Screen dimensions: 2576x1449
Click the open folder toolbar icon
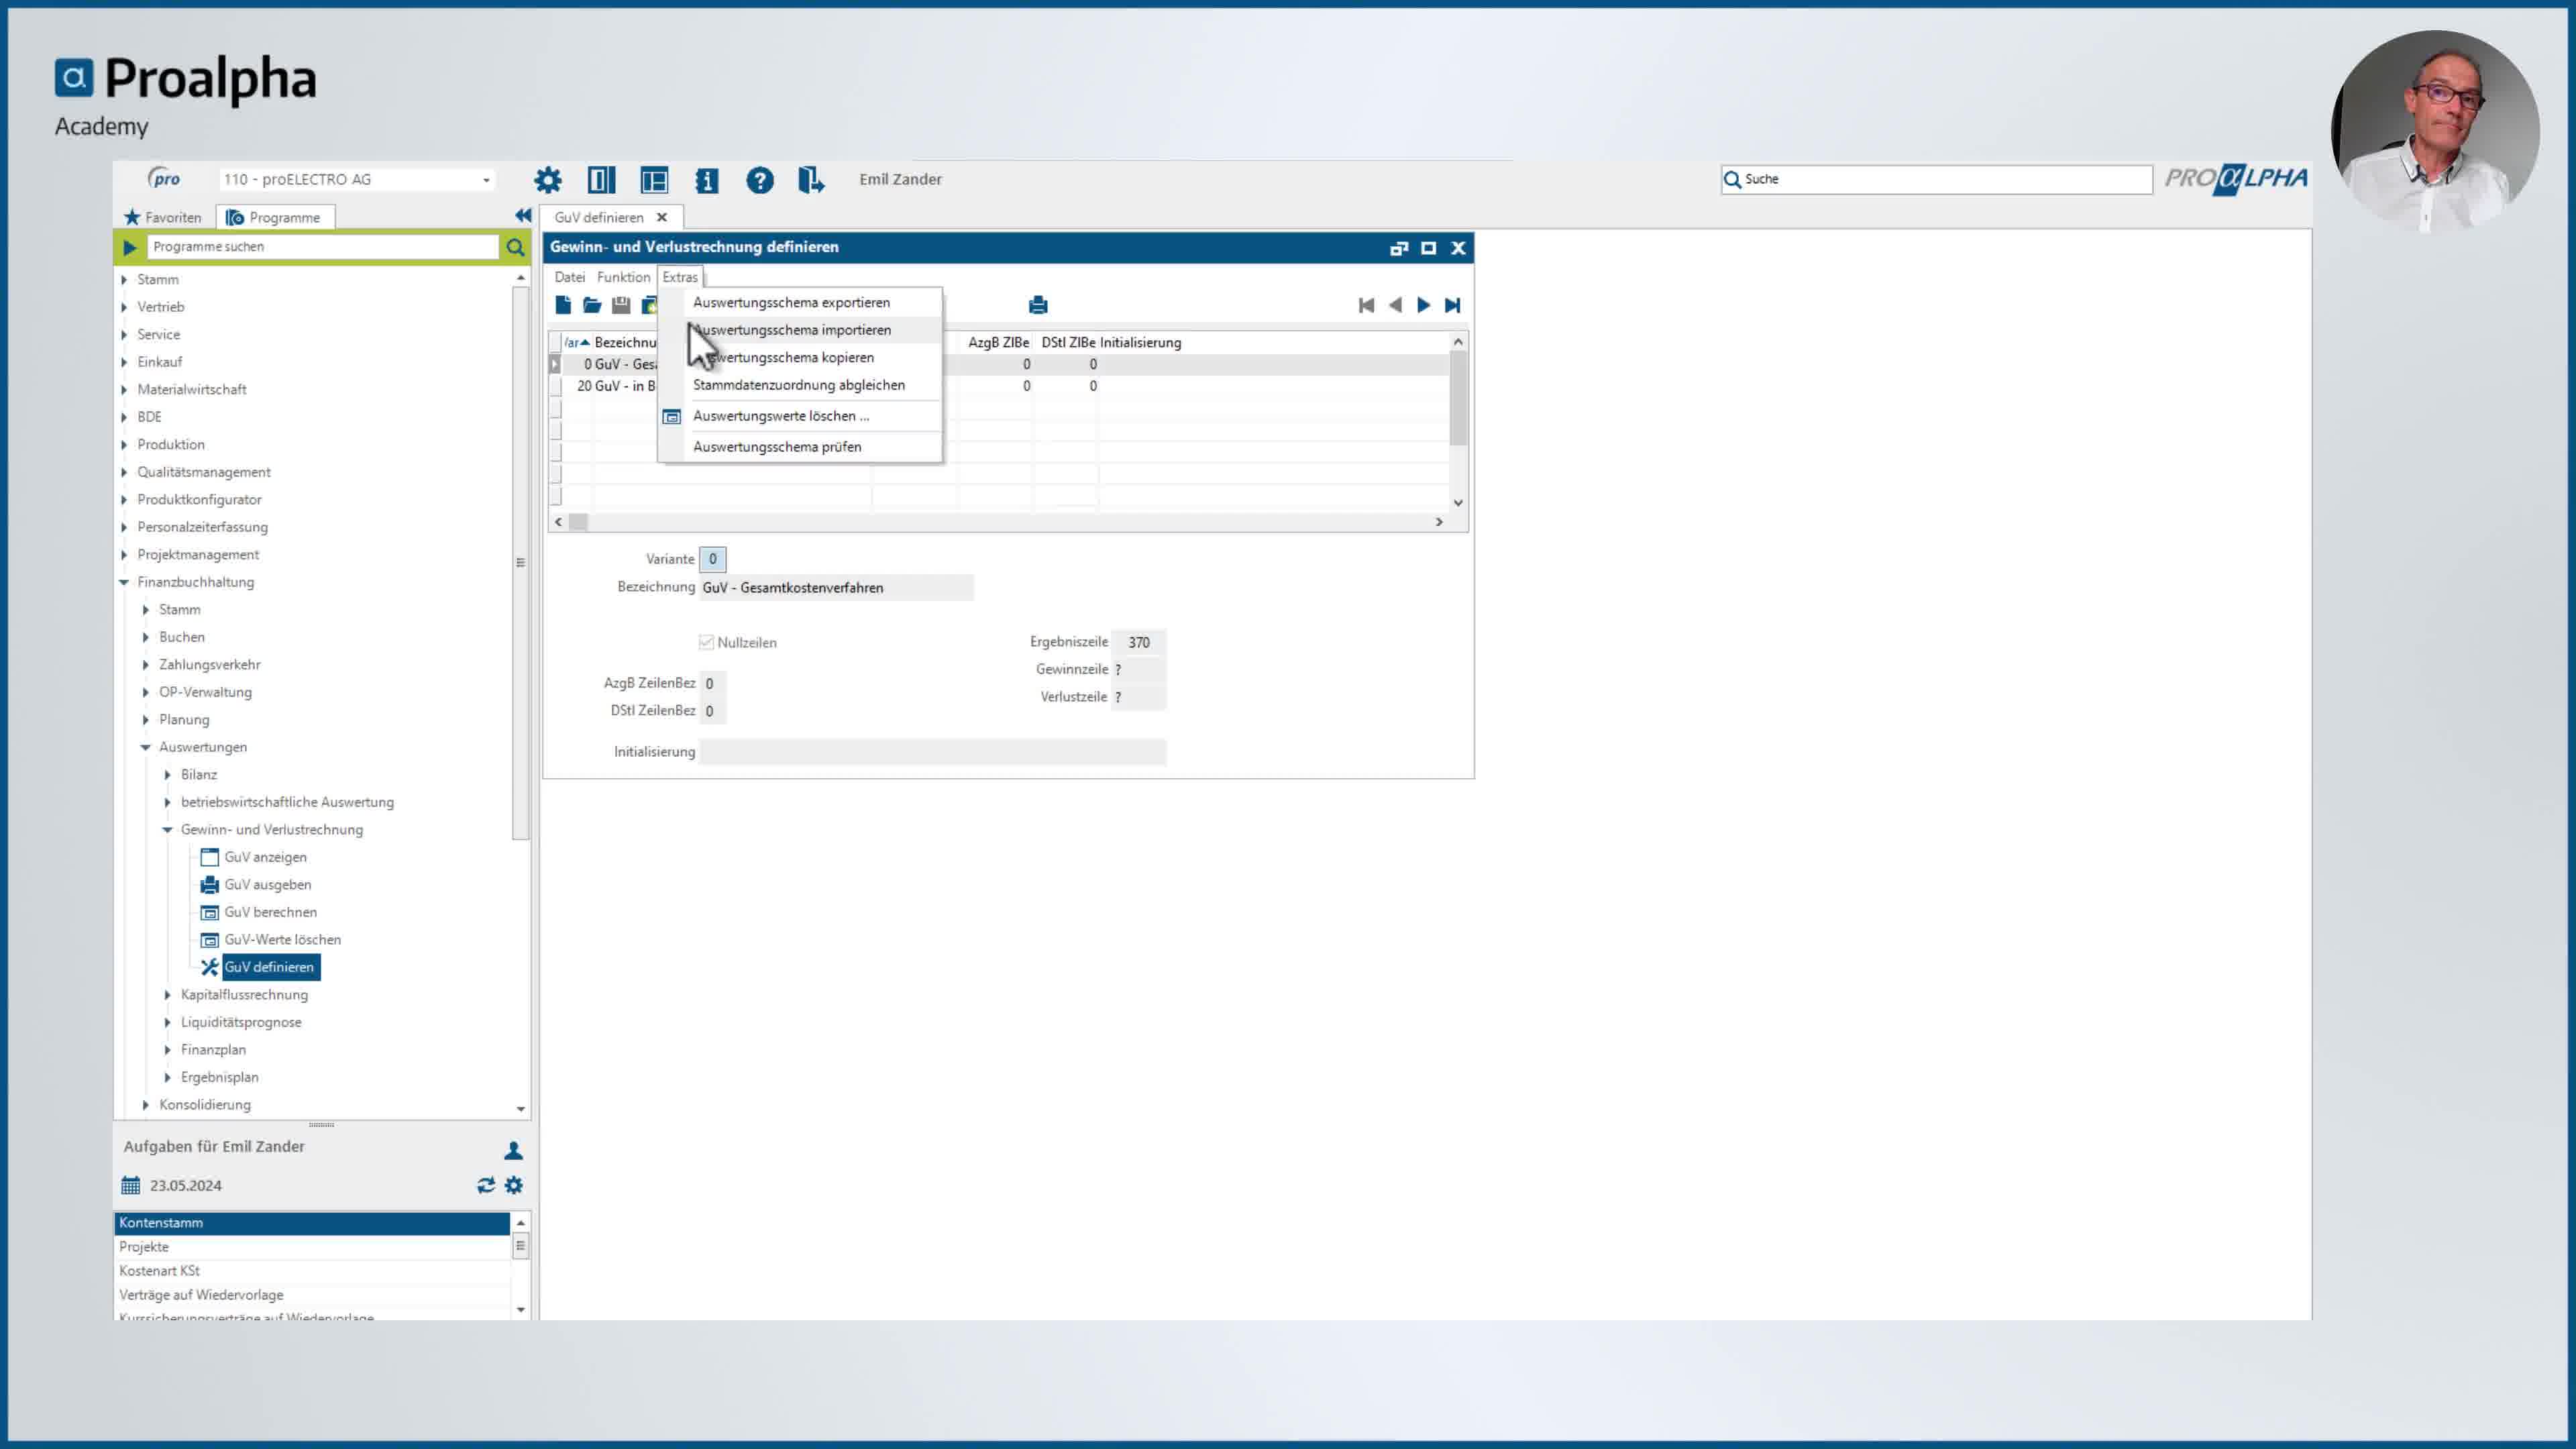coord(592,305)
